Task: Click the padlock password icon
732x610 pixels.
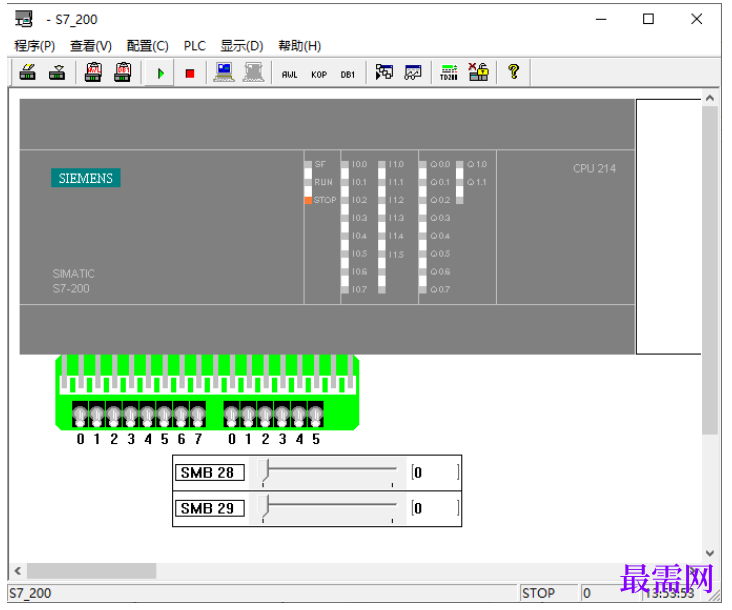Action: click(x=479, y=72)
